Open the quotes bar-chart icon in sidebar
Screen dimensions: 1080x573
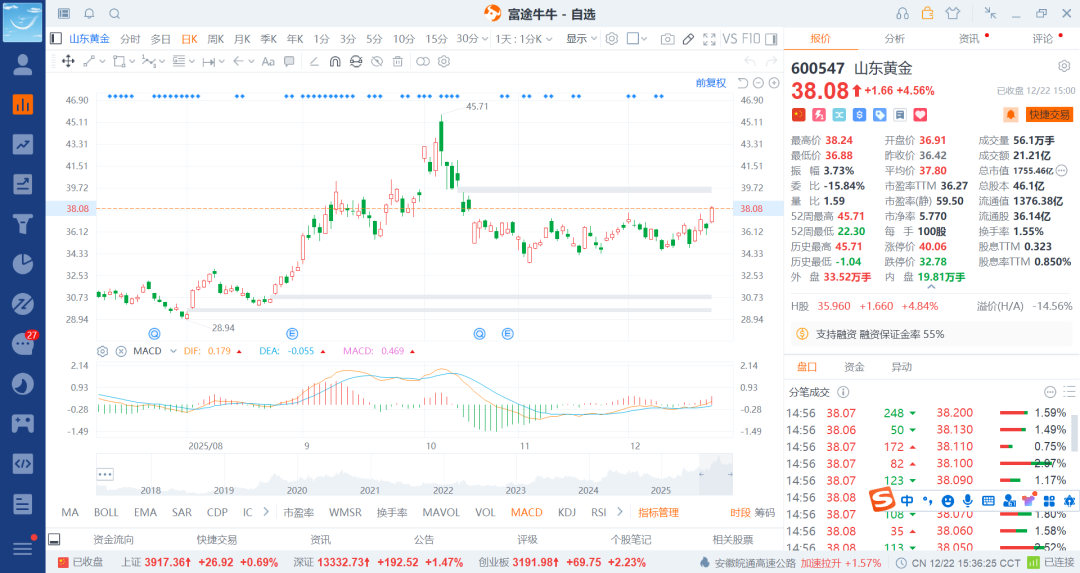coord(23,104)
